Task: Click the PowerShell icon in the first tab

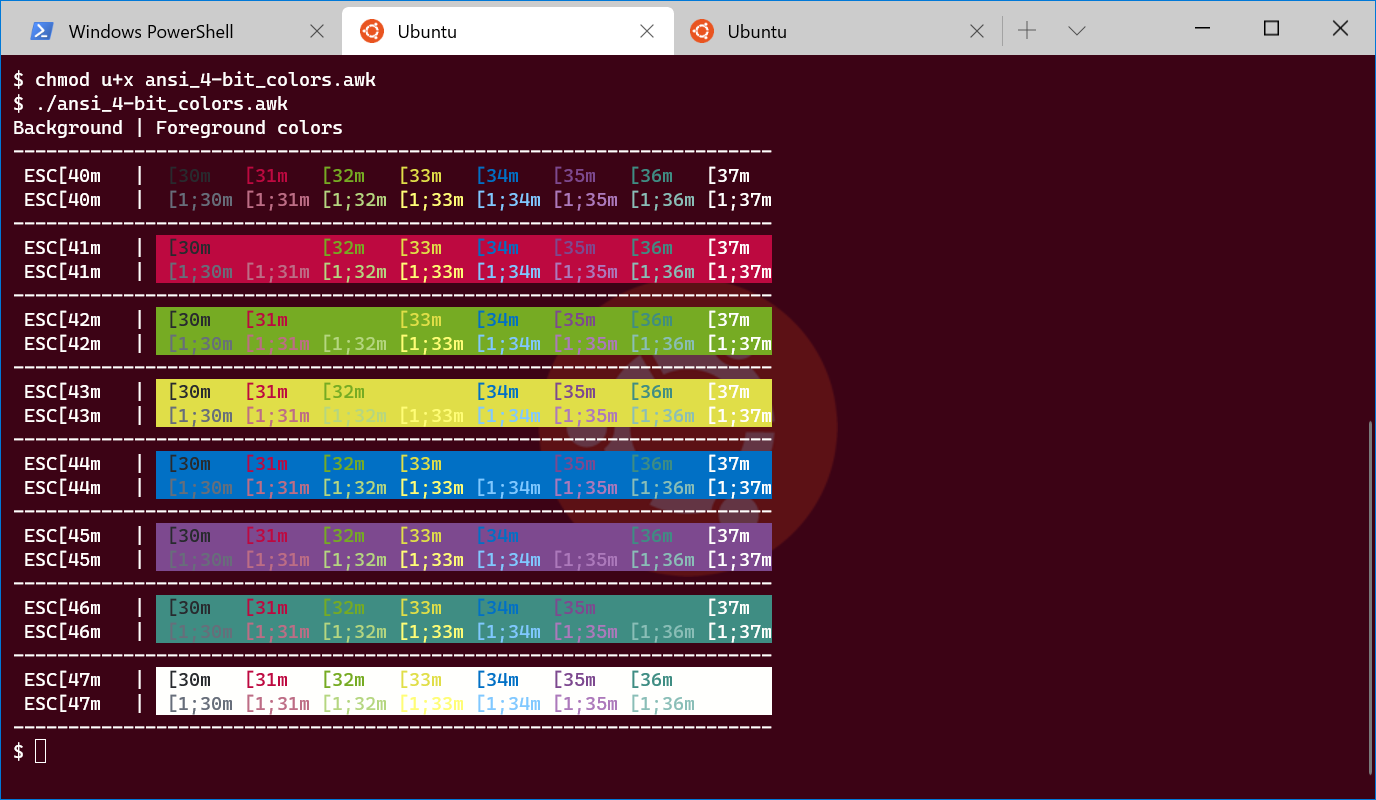Action: point(41,31)
